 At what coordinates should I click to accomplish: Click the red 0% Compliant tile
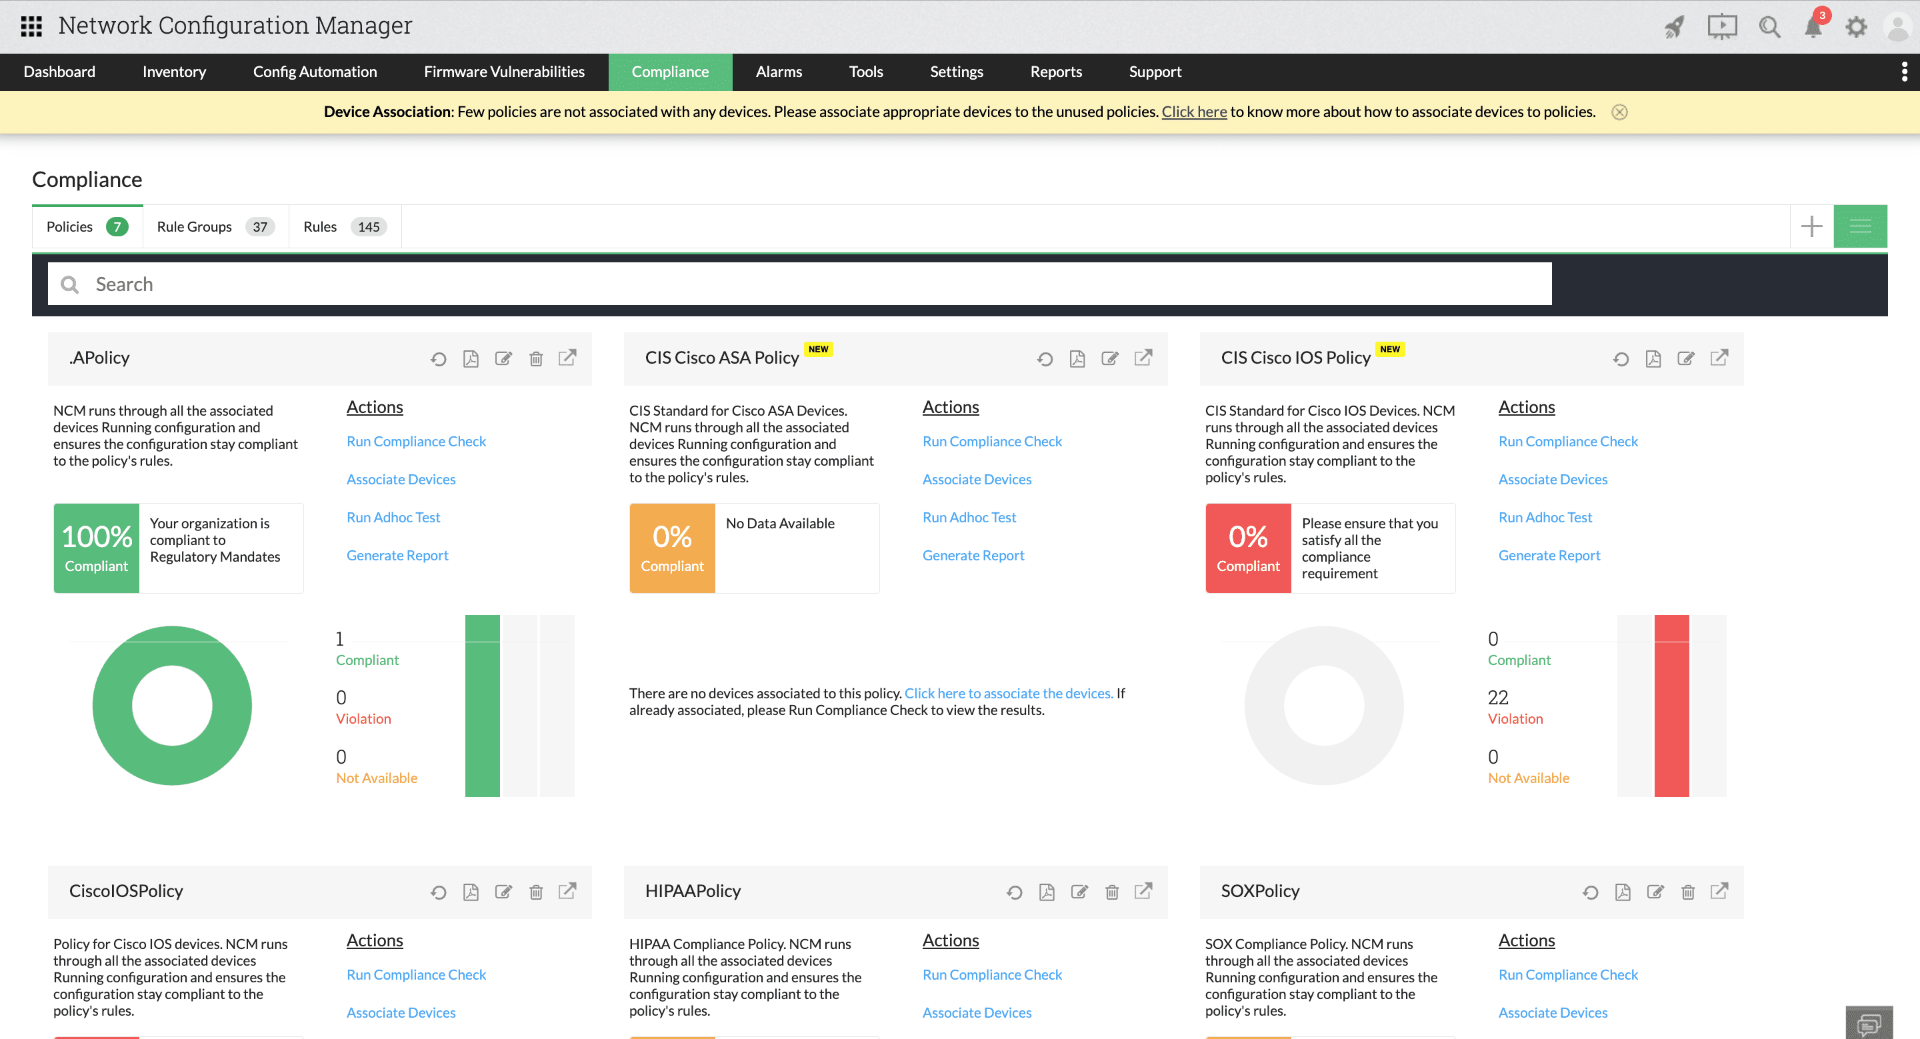point(1248,548)
